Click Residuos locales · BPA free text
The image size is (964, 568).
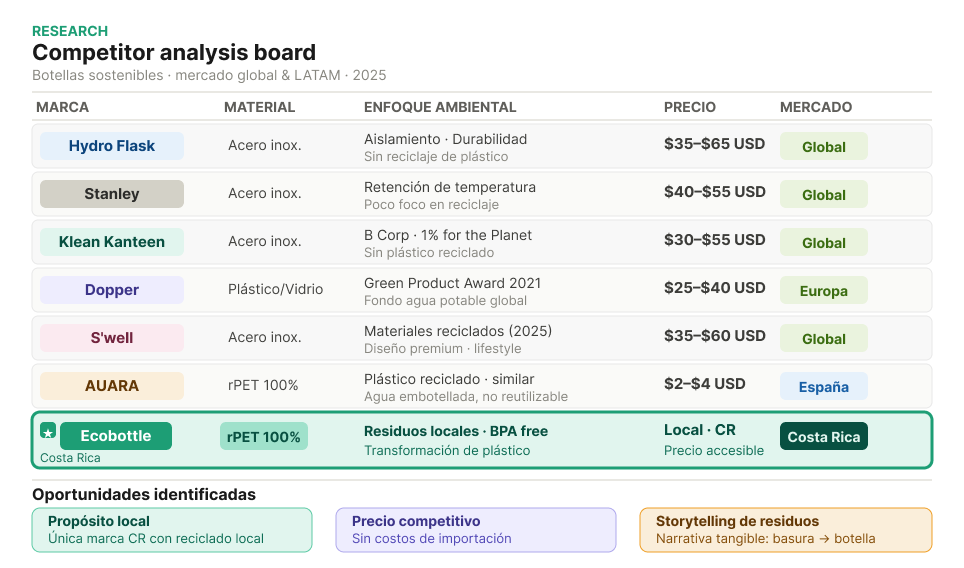tap(456, 431)
